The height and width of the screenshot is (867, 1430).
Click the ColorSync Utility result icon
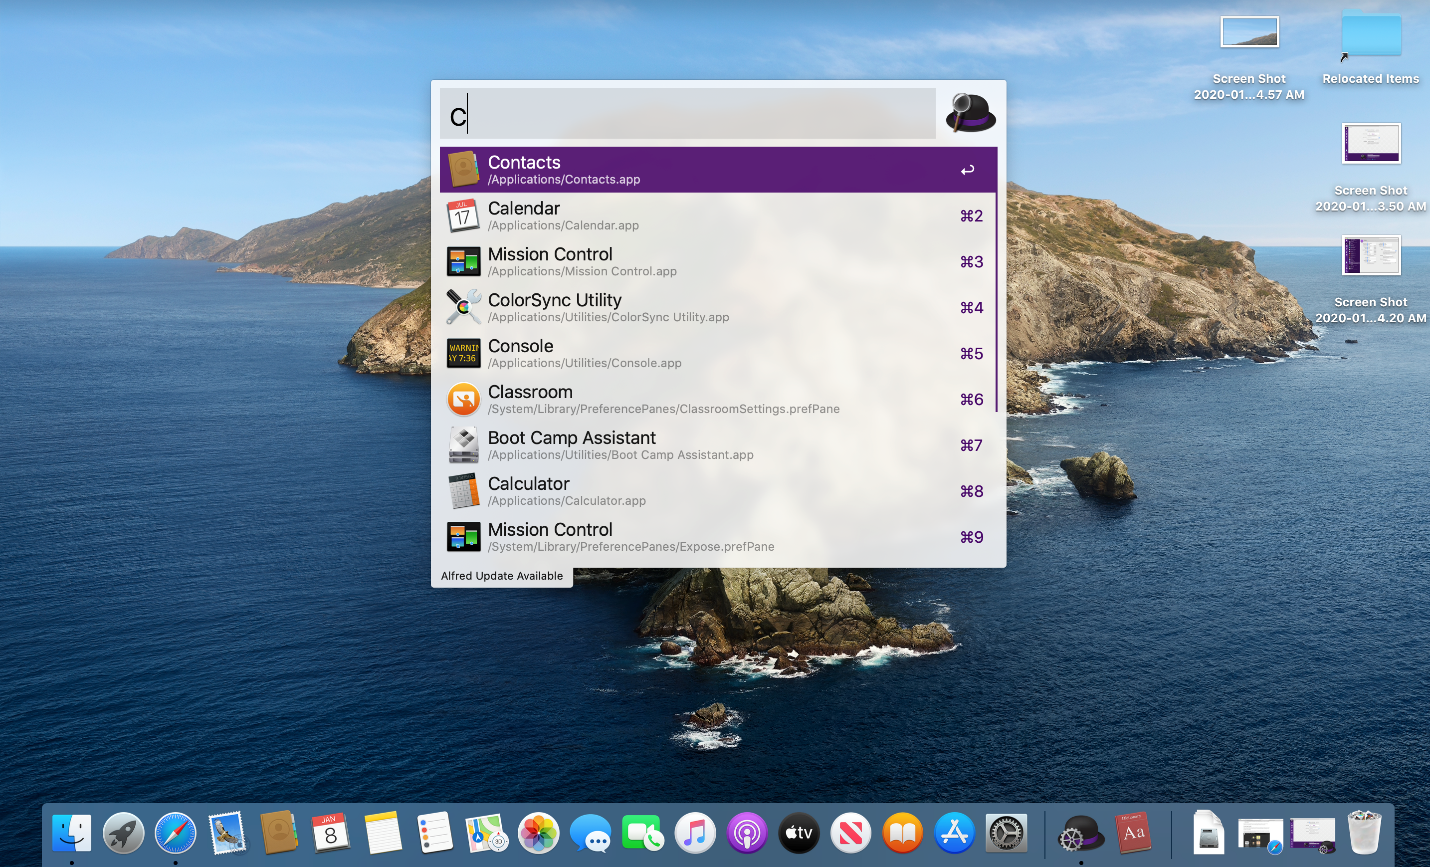(x=463, y=307)
